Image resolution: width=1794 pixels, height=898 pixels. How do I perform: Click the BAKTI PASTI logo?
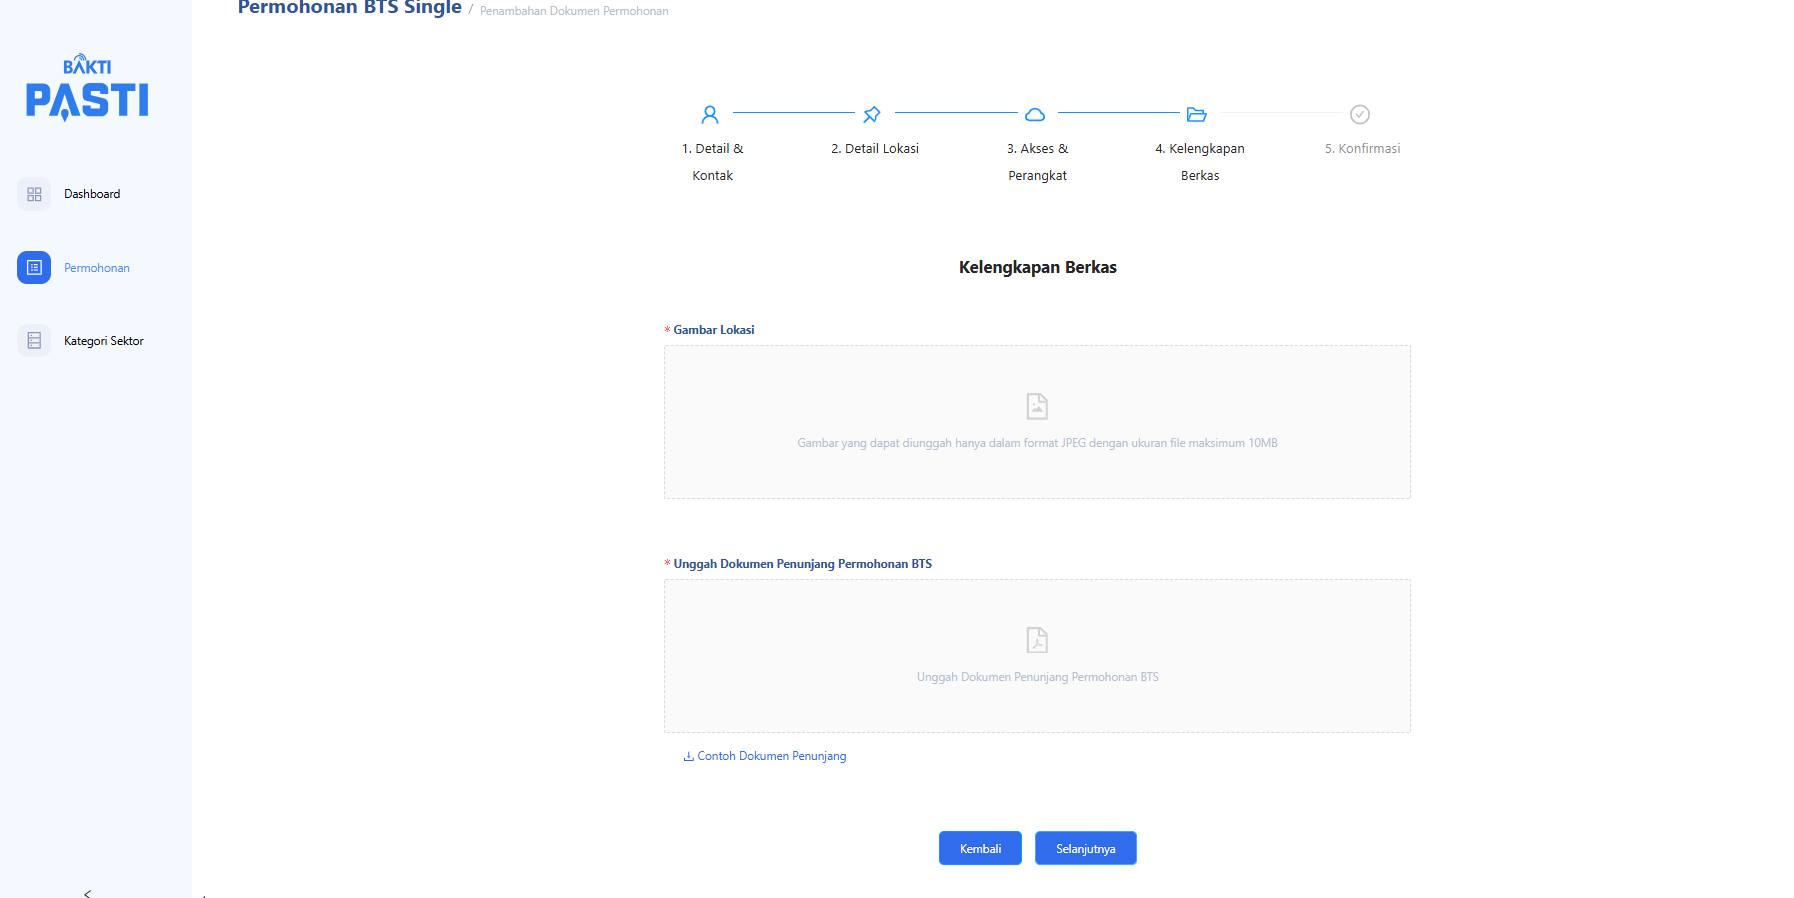click(87, 88)
